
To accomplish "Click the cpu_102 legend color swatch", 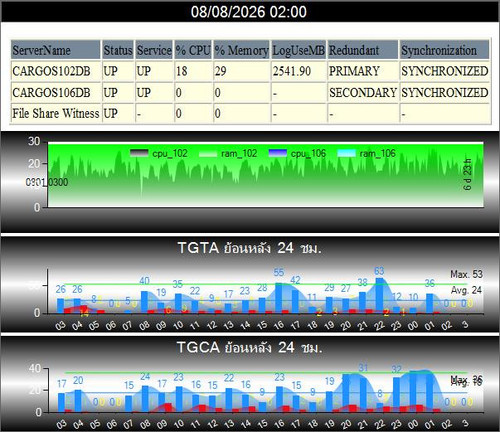I will 139,153.
